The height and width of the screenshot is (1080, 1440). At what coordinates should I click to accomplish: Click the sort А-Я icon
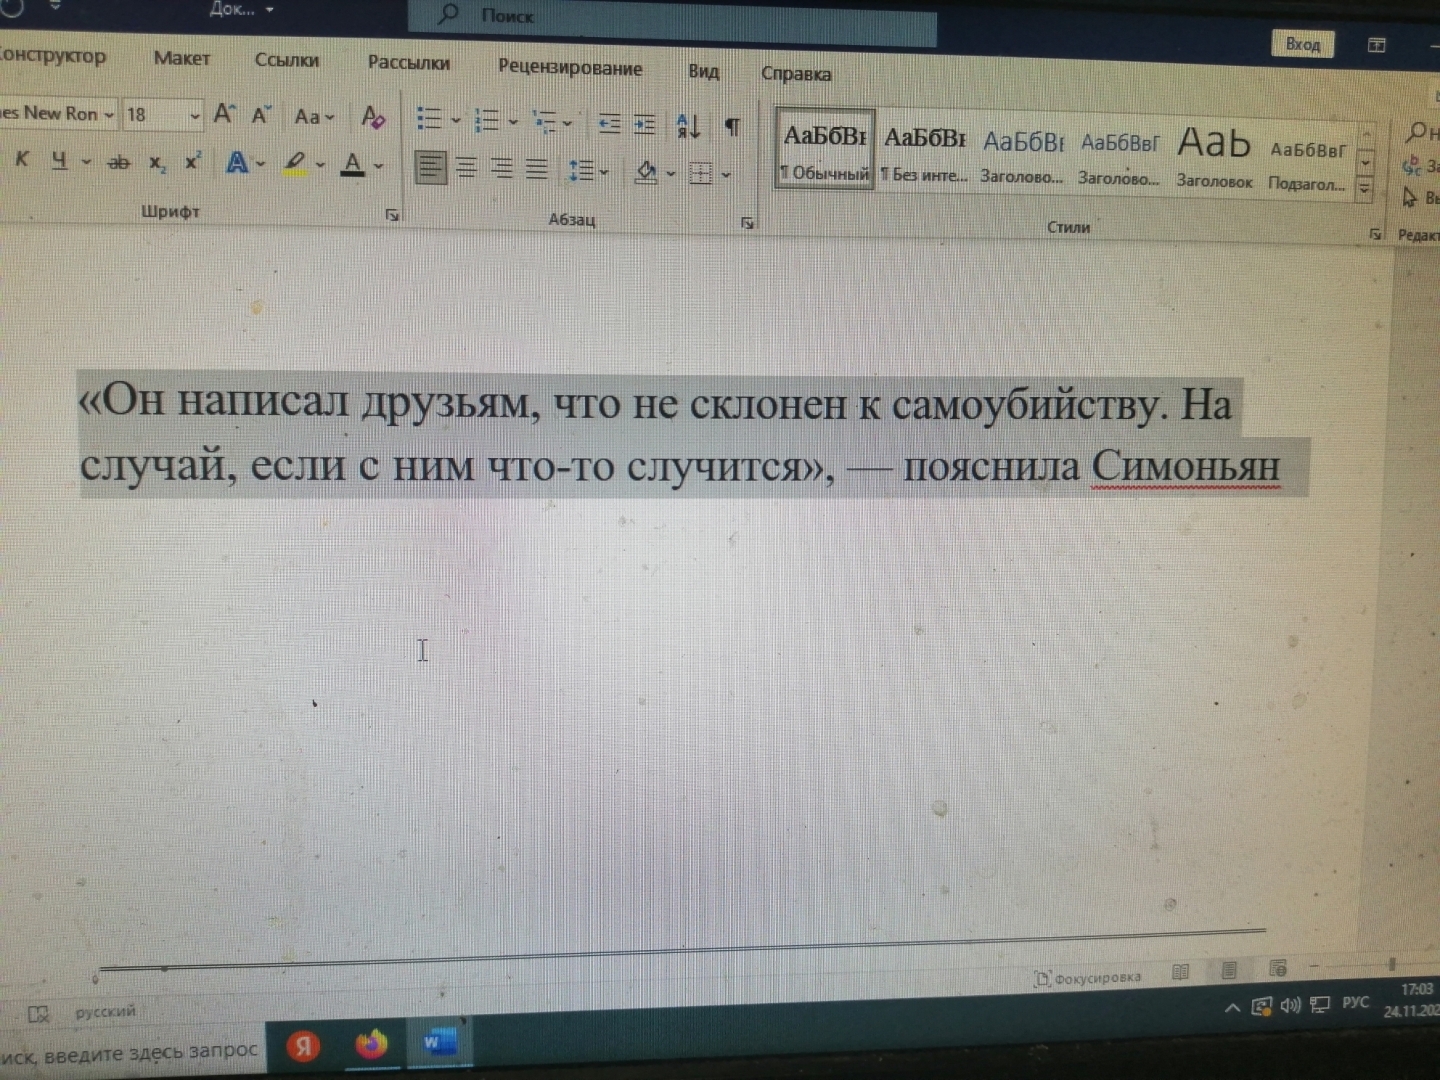(x=688, y=126)
